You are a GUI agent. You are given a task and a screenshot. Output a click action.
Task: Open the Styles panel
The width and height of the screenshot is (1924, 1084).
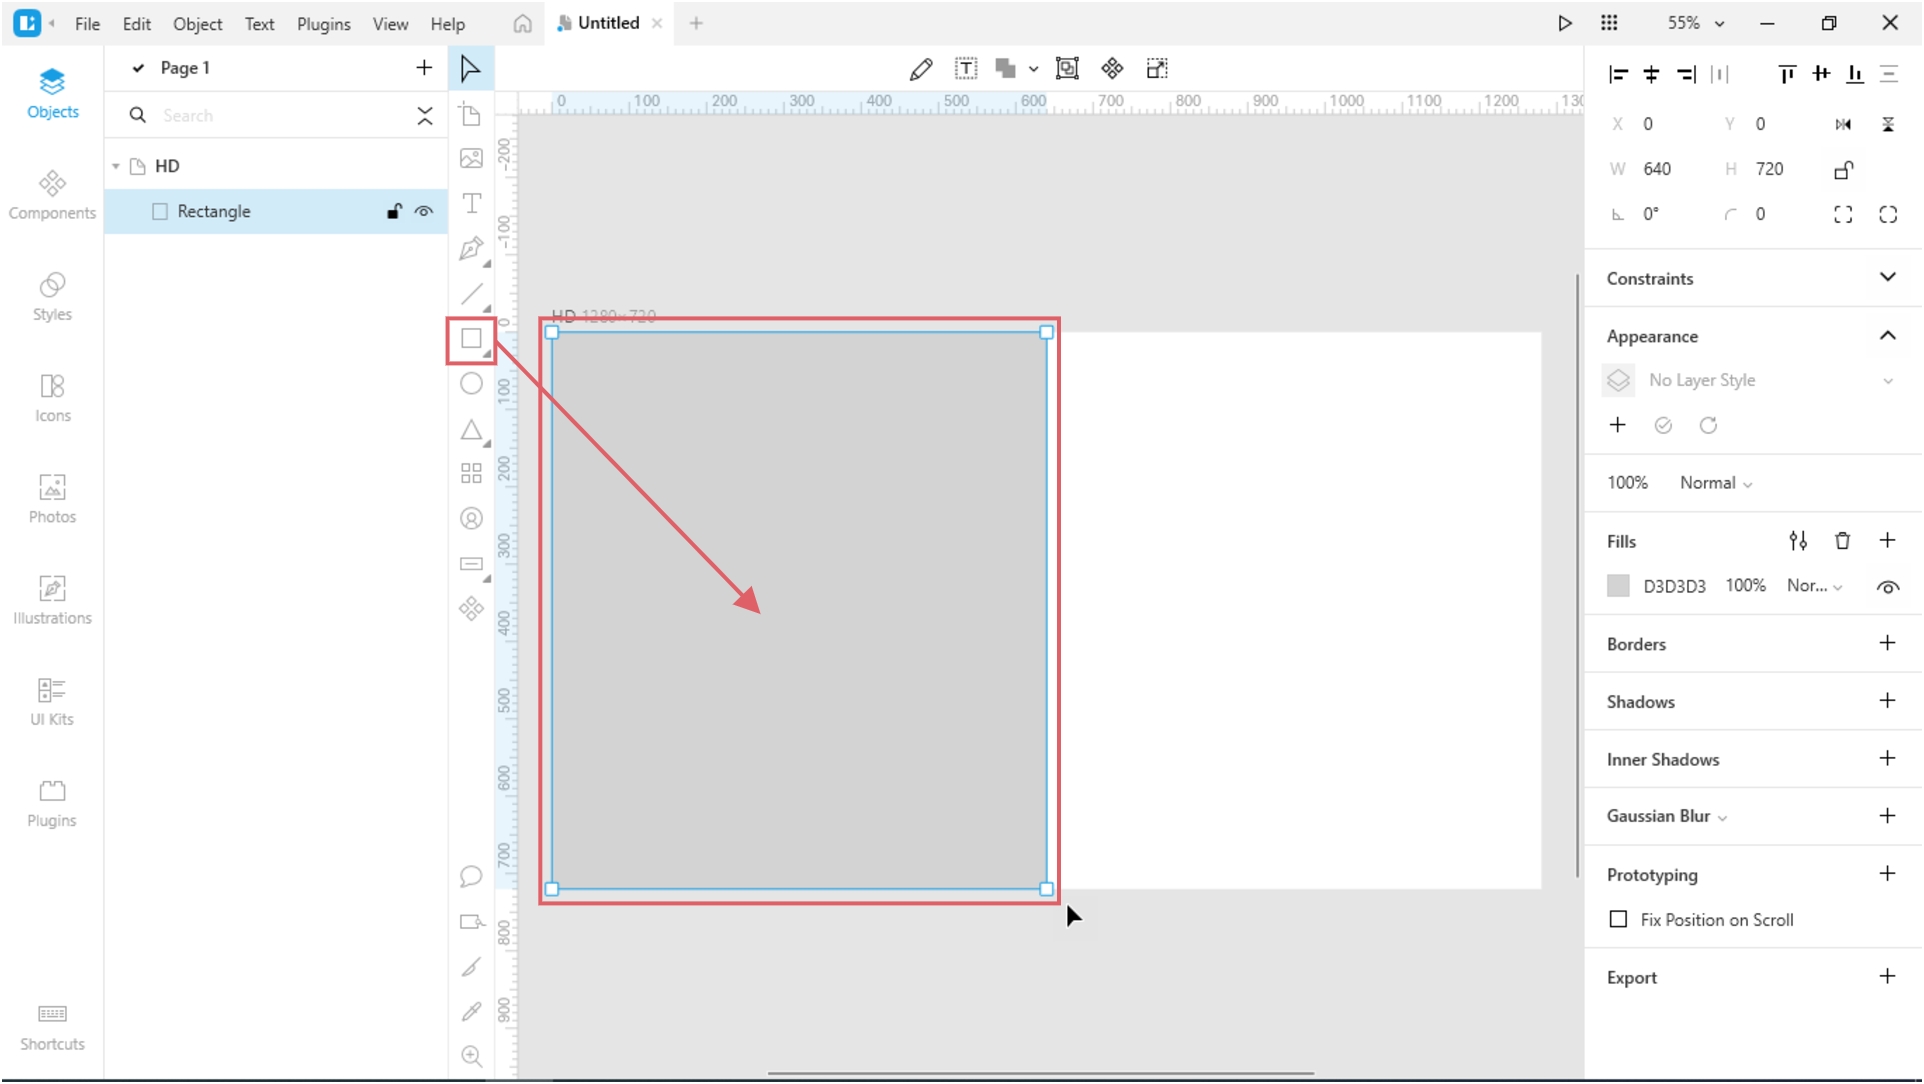pyautogui.click(x=52, y=297)
